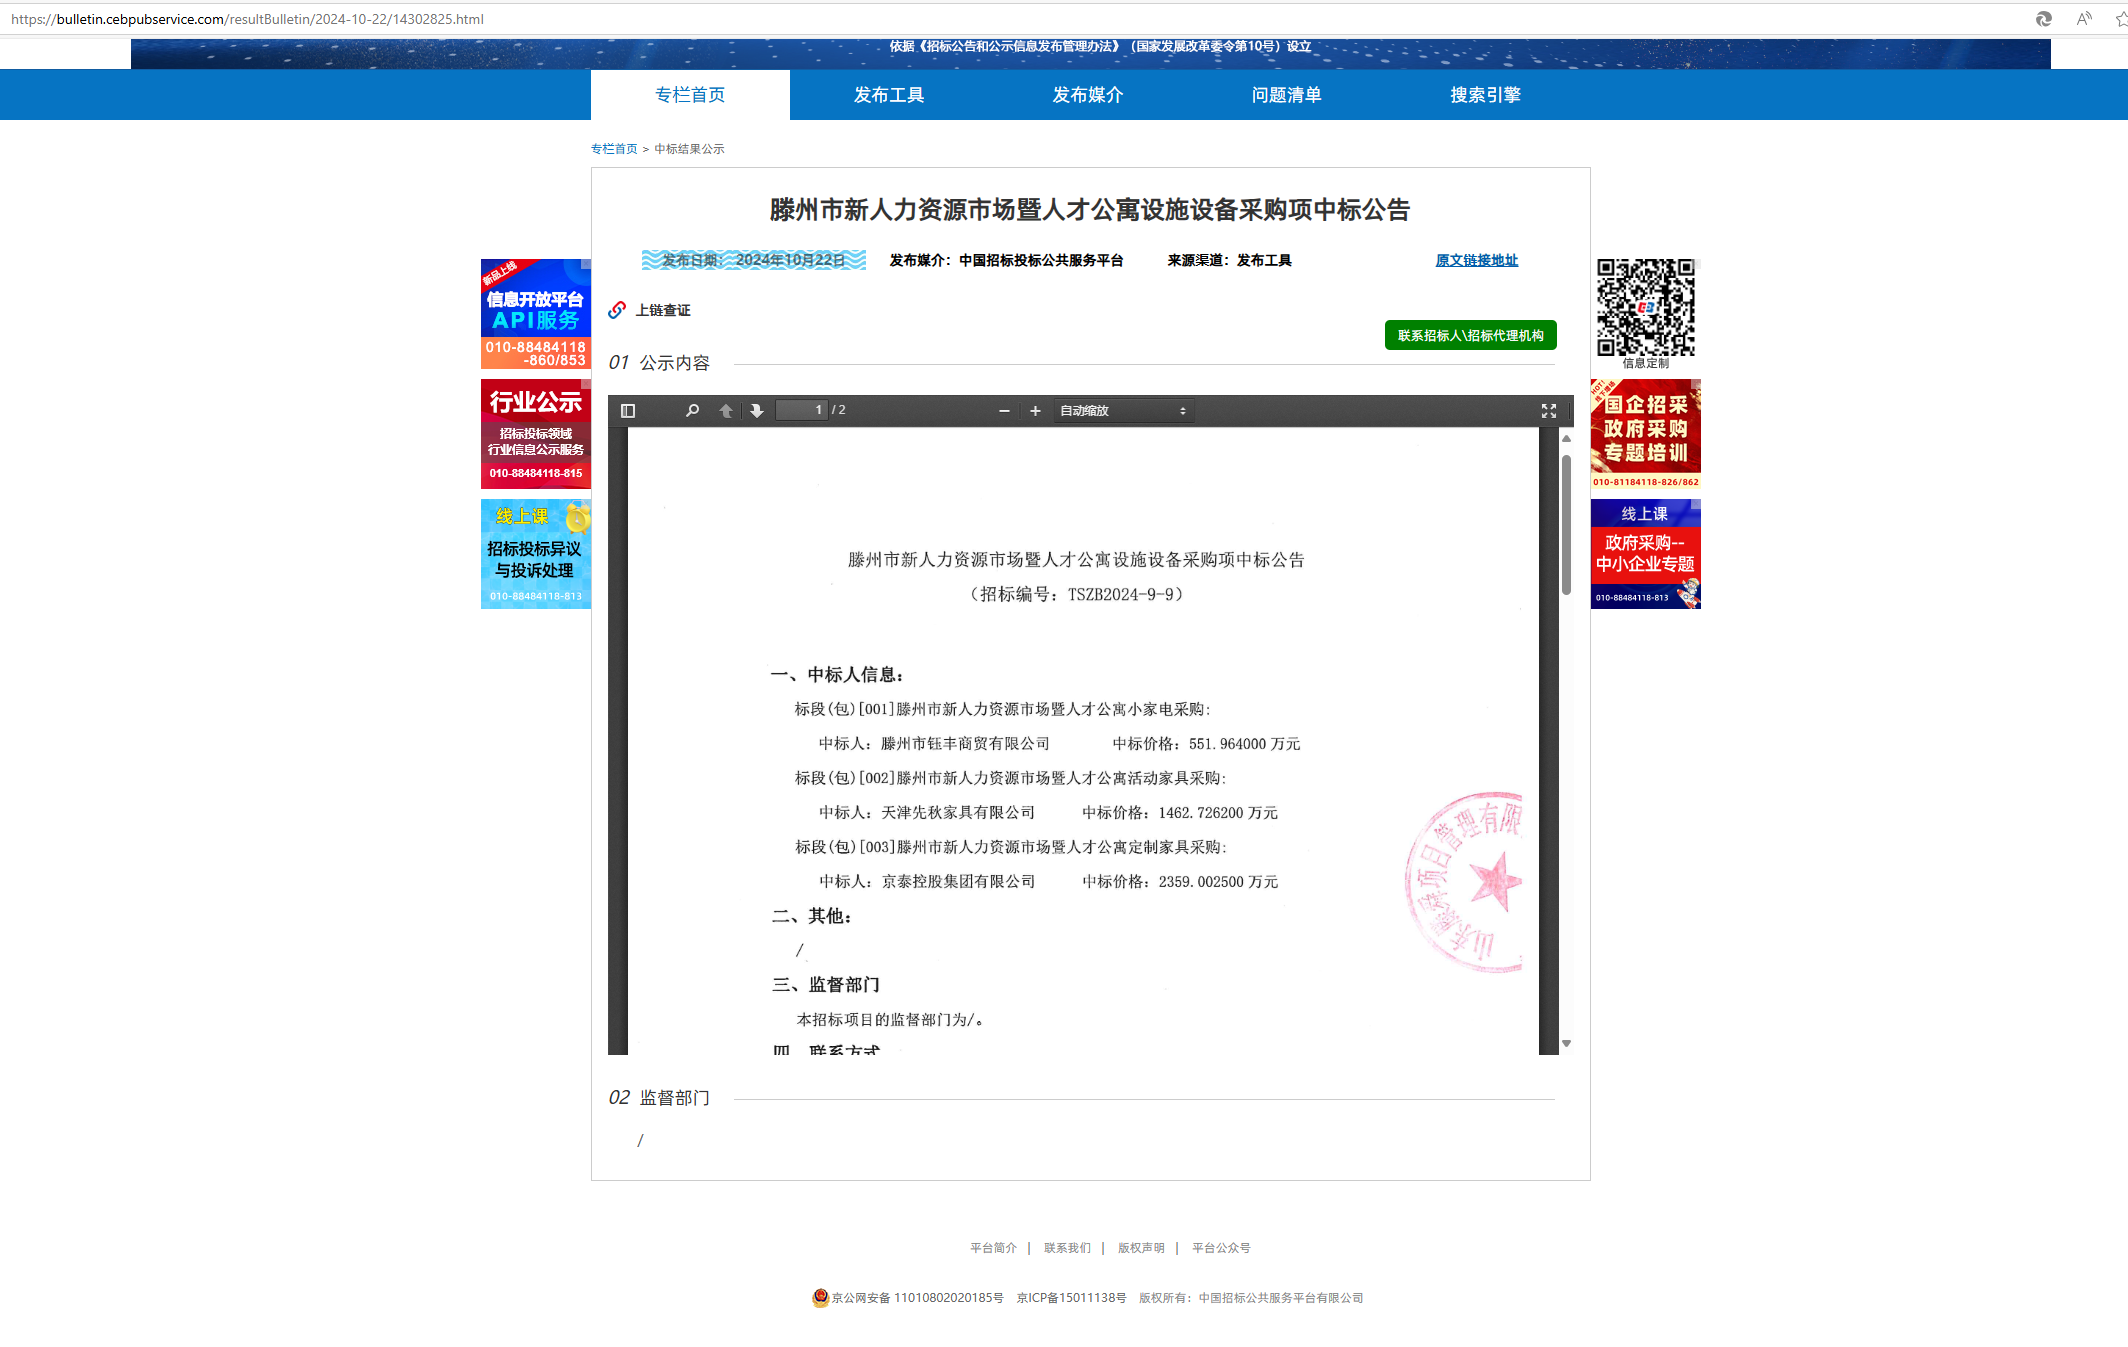
Task: Click 专栏首页 breadcrumb link
Action: 613,149
